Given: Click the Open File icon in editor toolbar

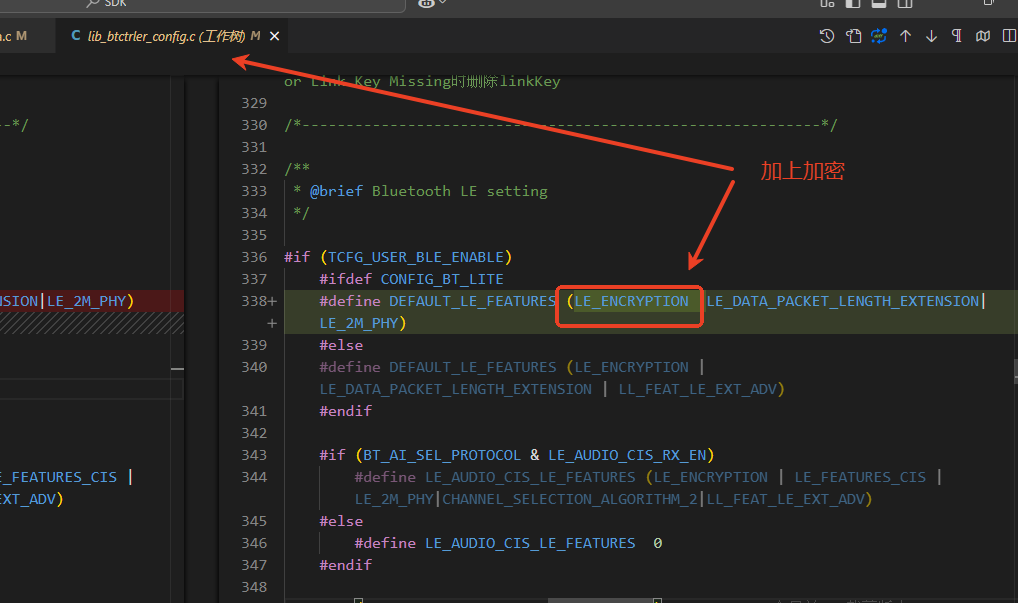Looking at the screenshot, I should pos(853,36).
